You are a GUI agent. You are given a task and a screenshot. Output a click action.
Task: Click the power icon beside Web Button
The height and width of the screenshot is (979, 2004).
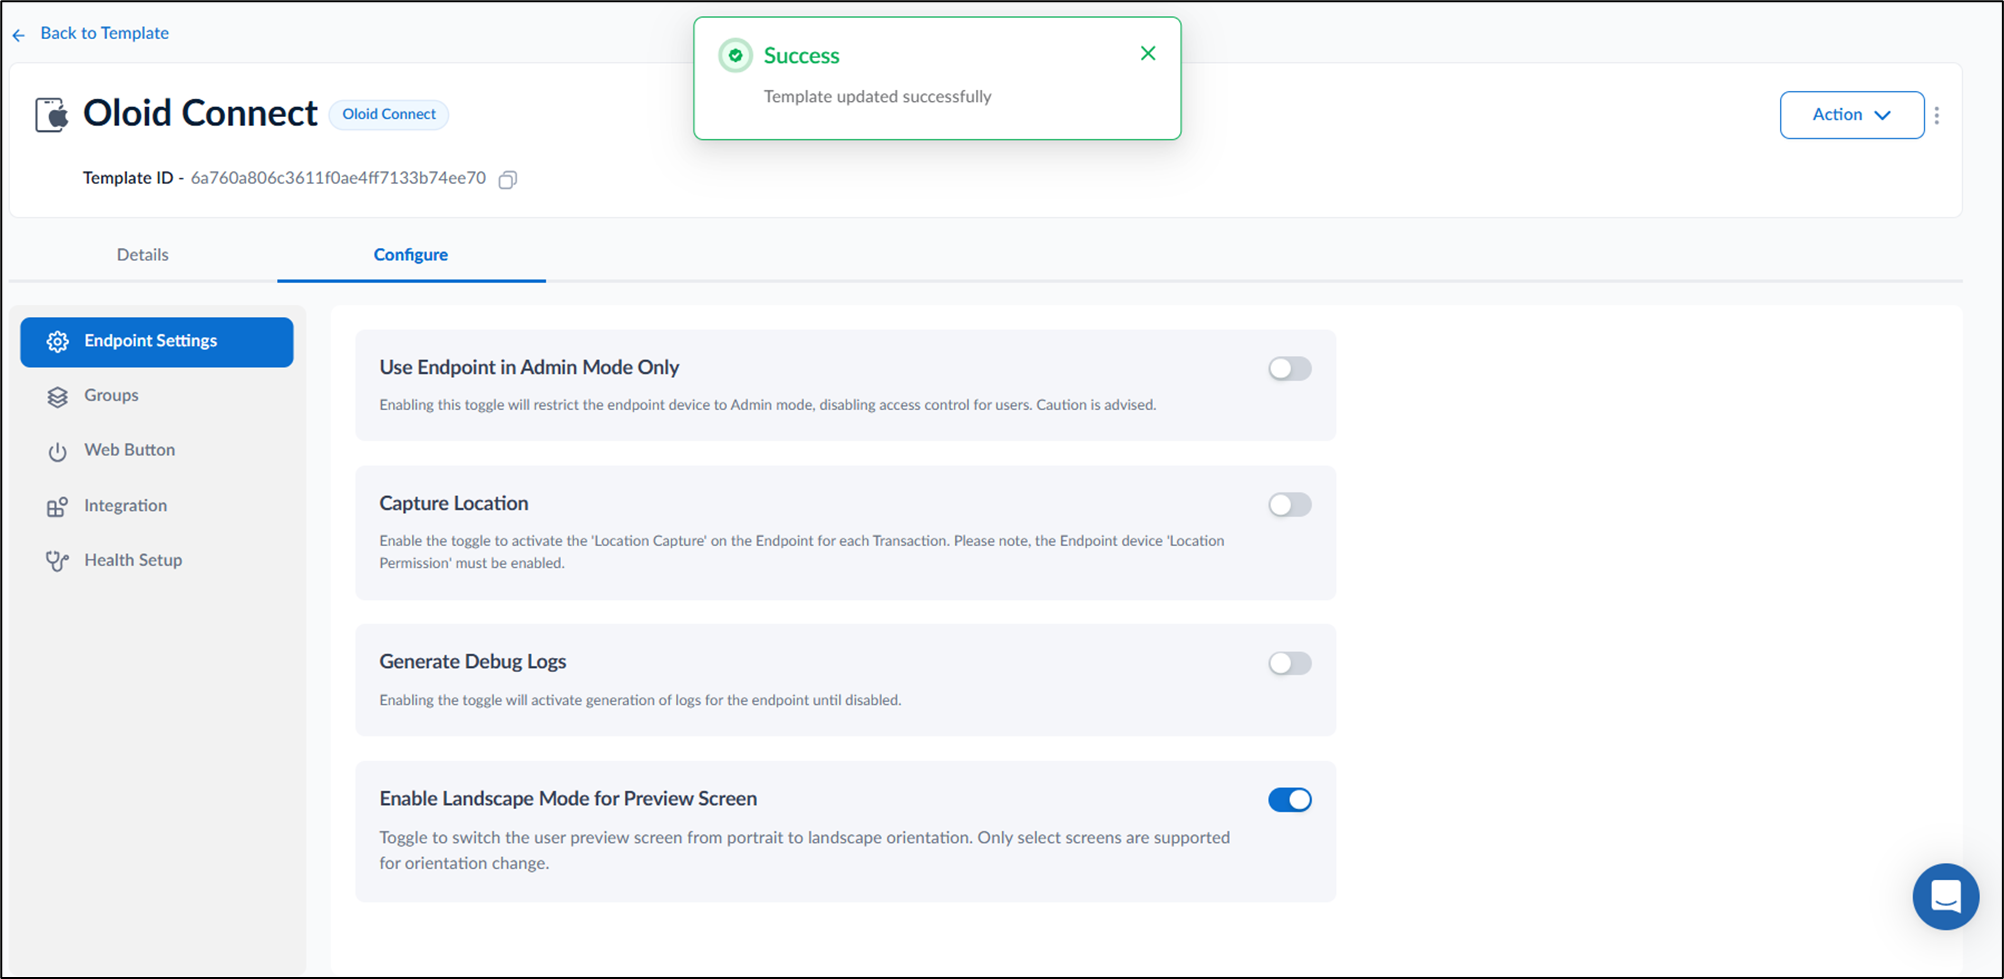[58, 452]
